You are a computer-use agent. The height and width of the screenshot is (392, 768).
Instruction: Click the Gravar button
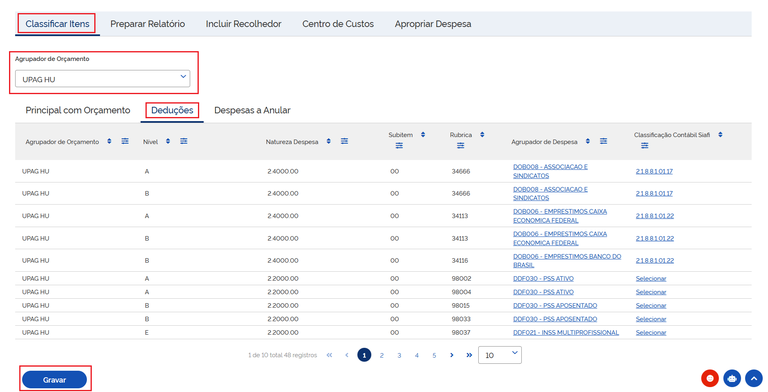(54, 380)
